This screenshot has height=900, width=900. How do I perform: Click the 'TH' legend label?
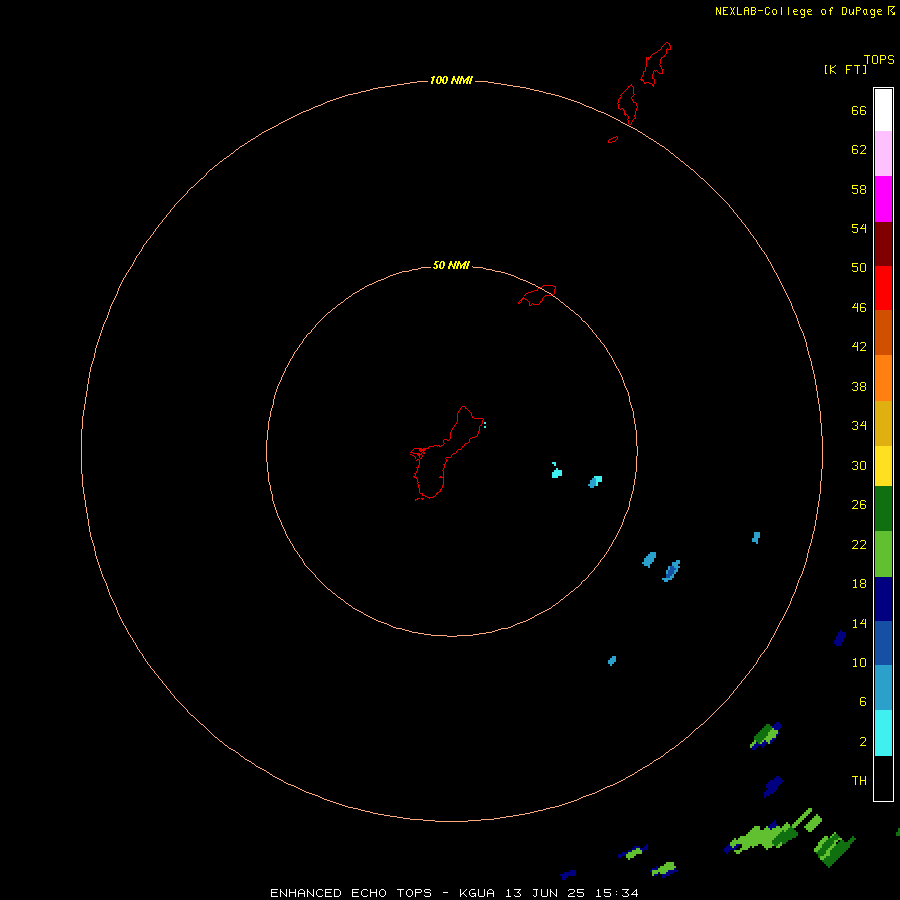coord(859,781)
